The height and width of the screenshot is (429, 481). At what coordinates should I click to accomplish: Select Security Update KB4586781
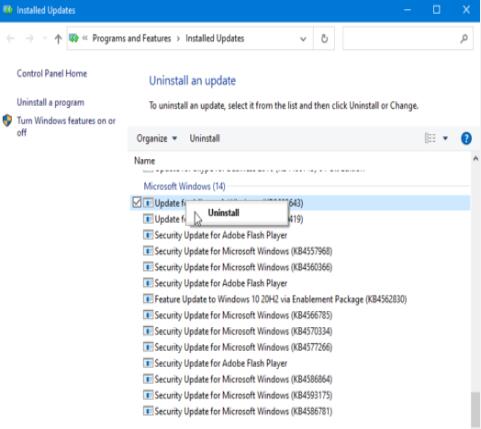coord(237,411)
